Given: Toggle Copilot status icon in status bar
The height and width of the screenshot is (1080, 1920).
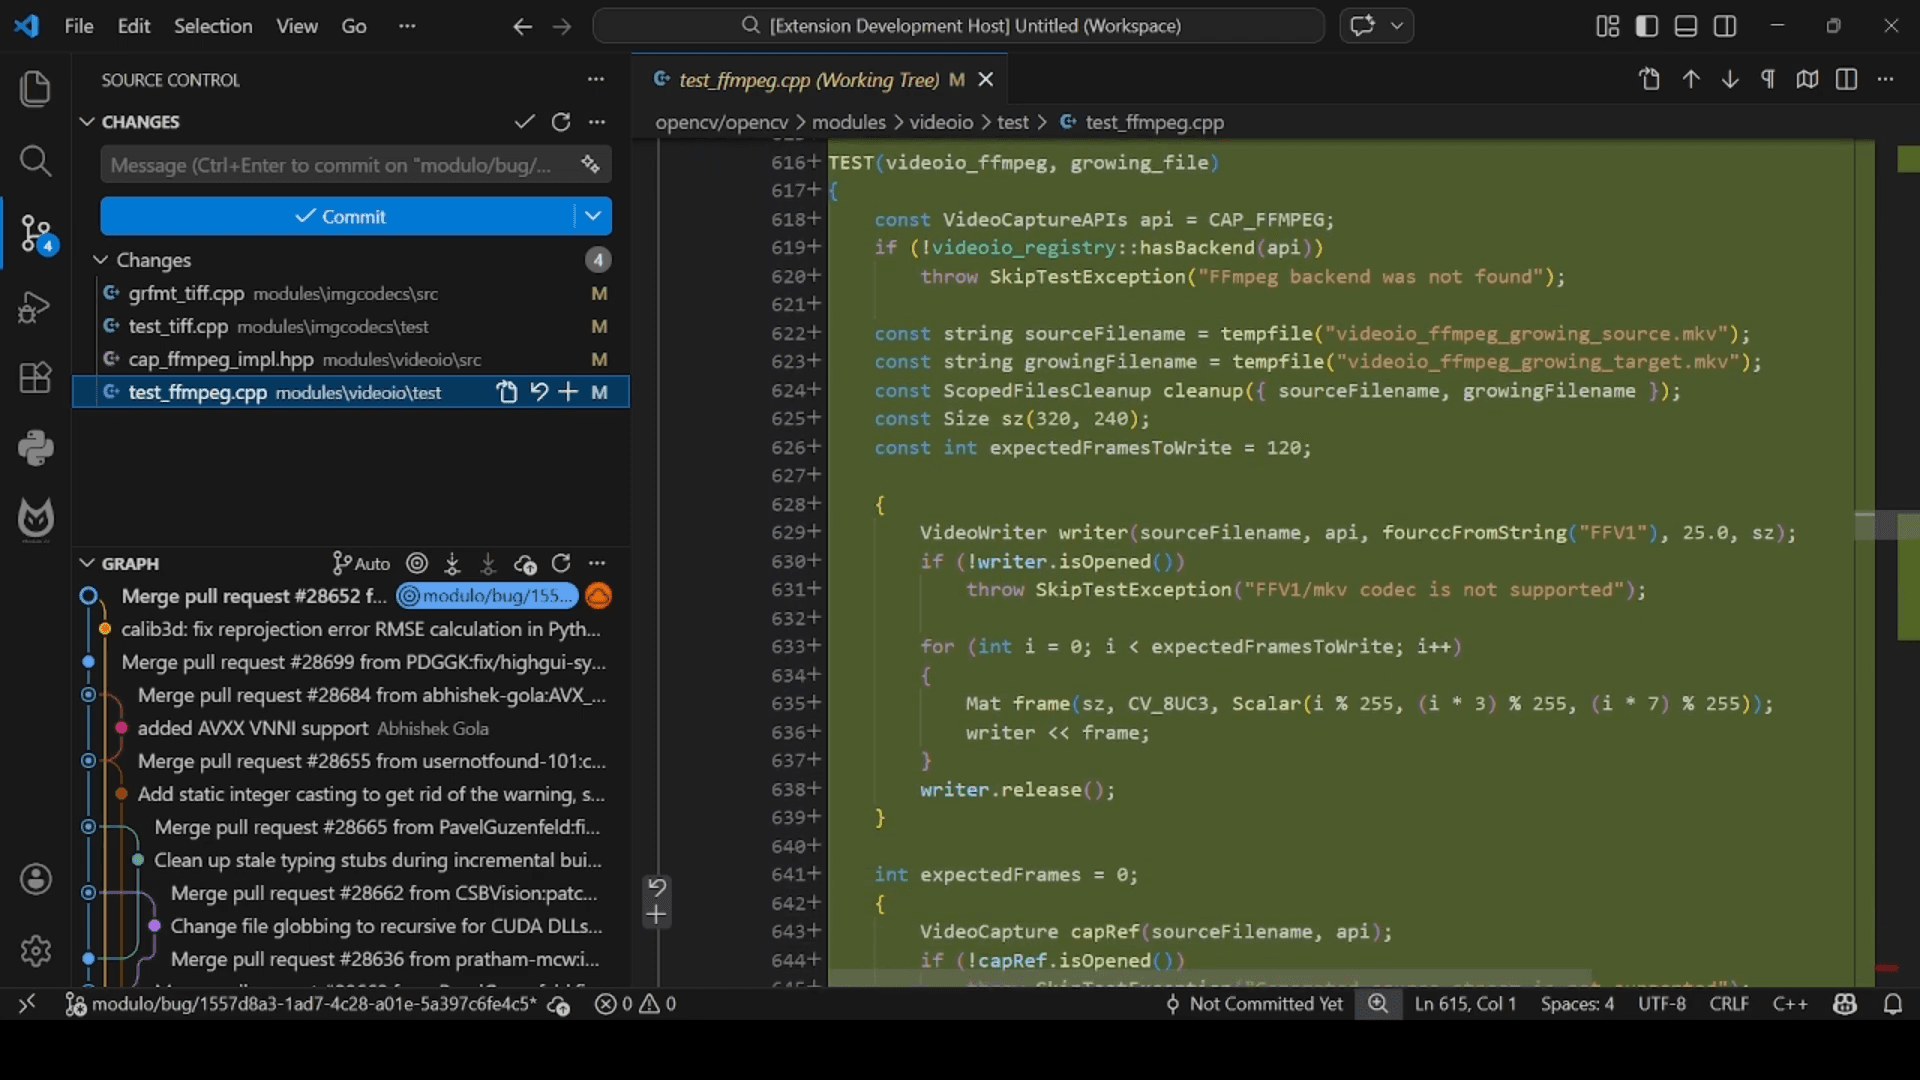Looking at the screenshot, I should coord(1845,1004).
